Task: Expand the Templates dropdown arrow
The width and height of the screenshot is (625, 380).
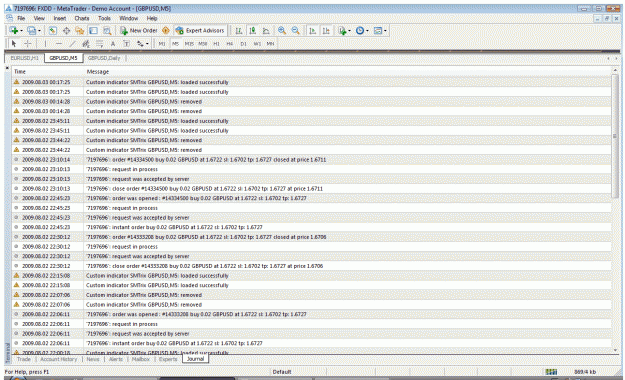Action: (385, 31)
